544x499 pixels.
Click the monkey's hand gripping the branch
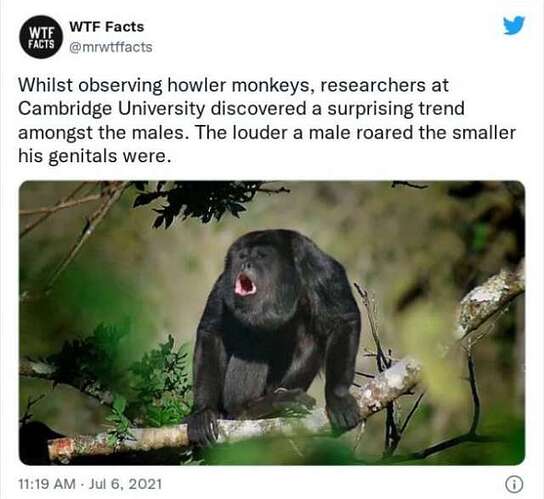202,426
